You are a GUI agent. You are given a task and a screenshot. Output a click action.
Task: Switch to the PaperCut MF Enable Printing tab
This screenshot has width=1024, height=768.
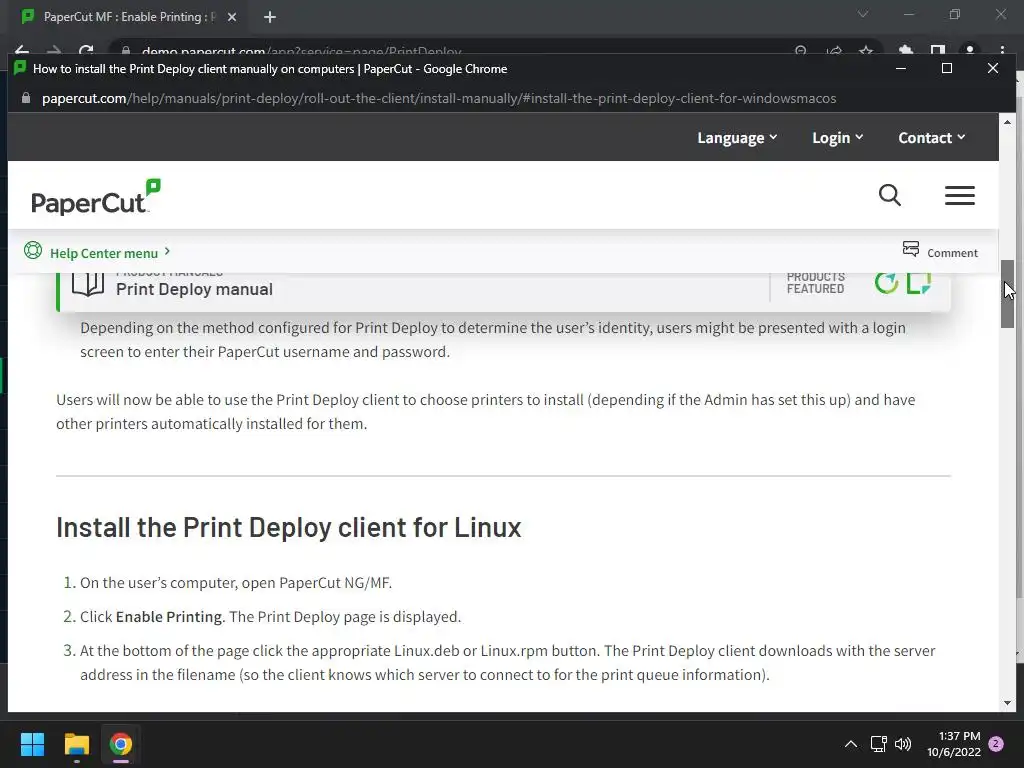[125, 17]
